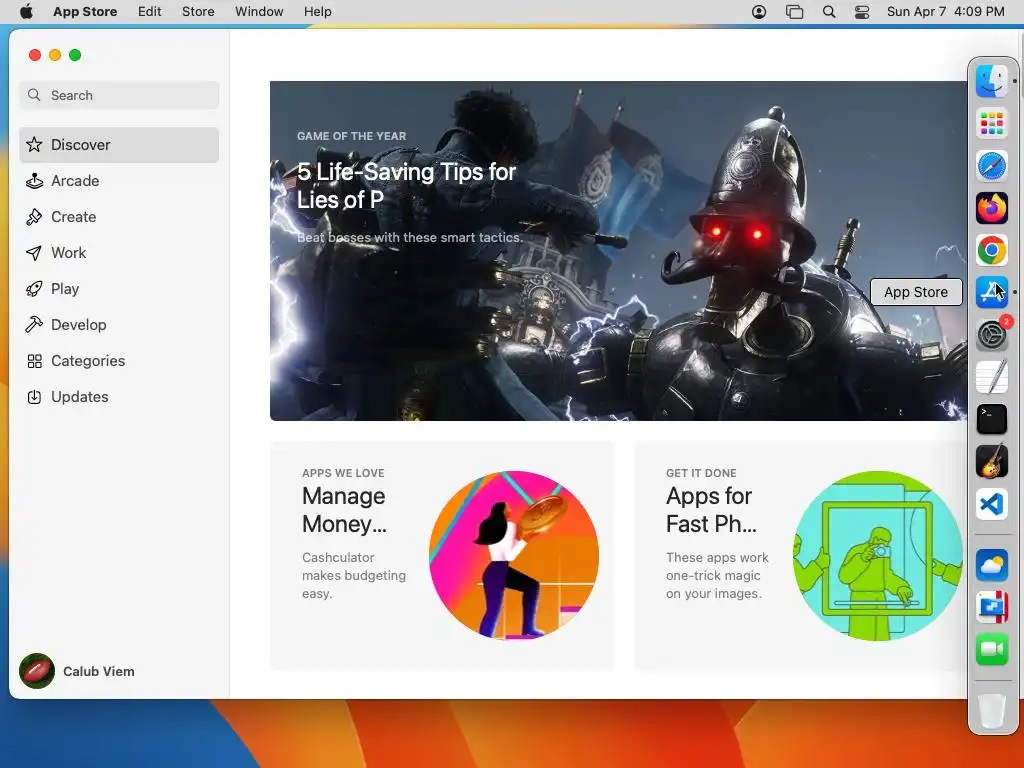Click 'These apps work one-trick magic' text

[717, 566]
